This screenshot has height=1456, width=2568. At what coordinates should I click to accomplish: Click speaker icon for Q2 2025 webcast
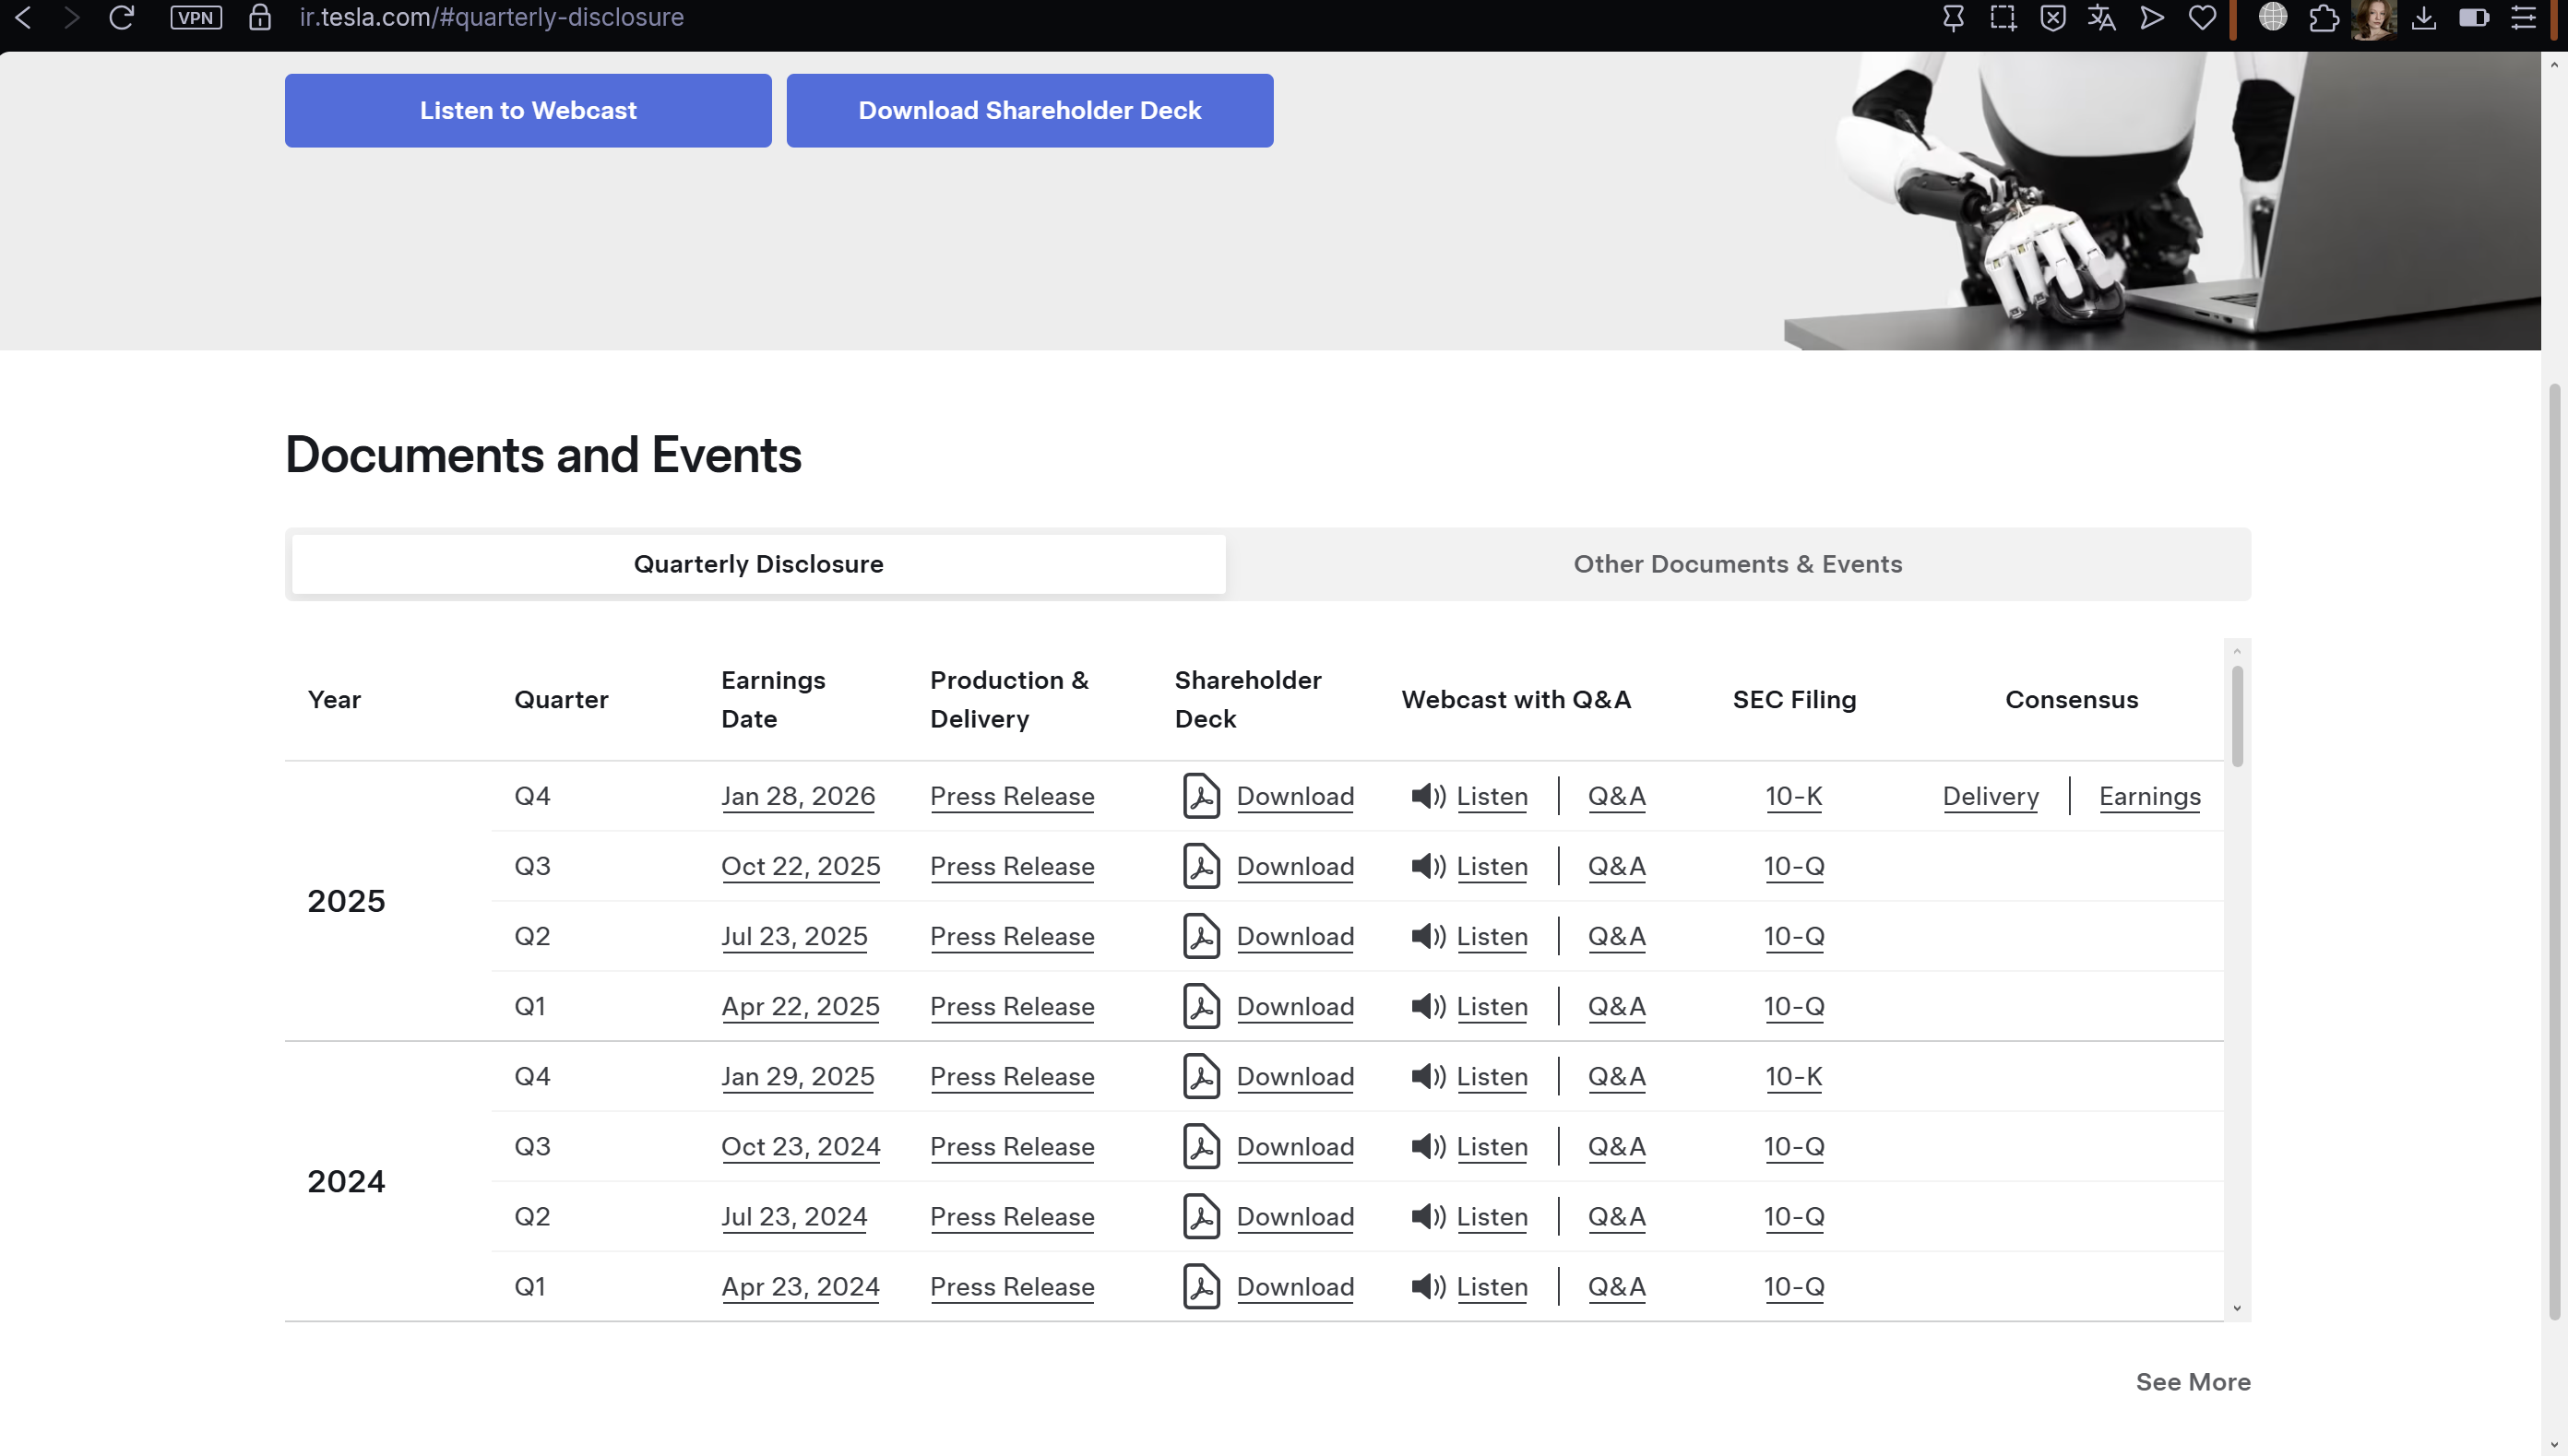(1427, 936)
